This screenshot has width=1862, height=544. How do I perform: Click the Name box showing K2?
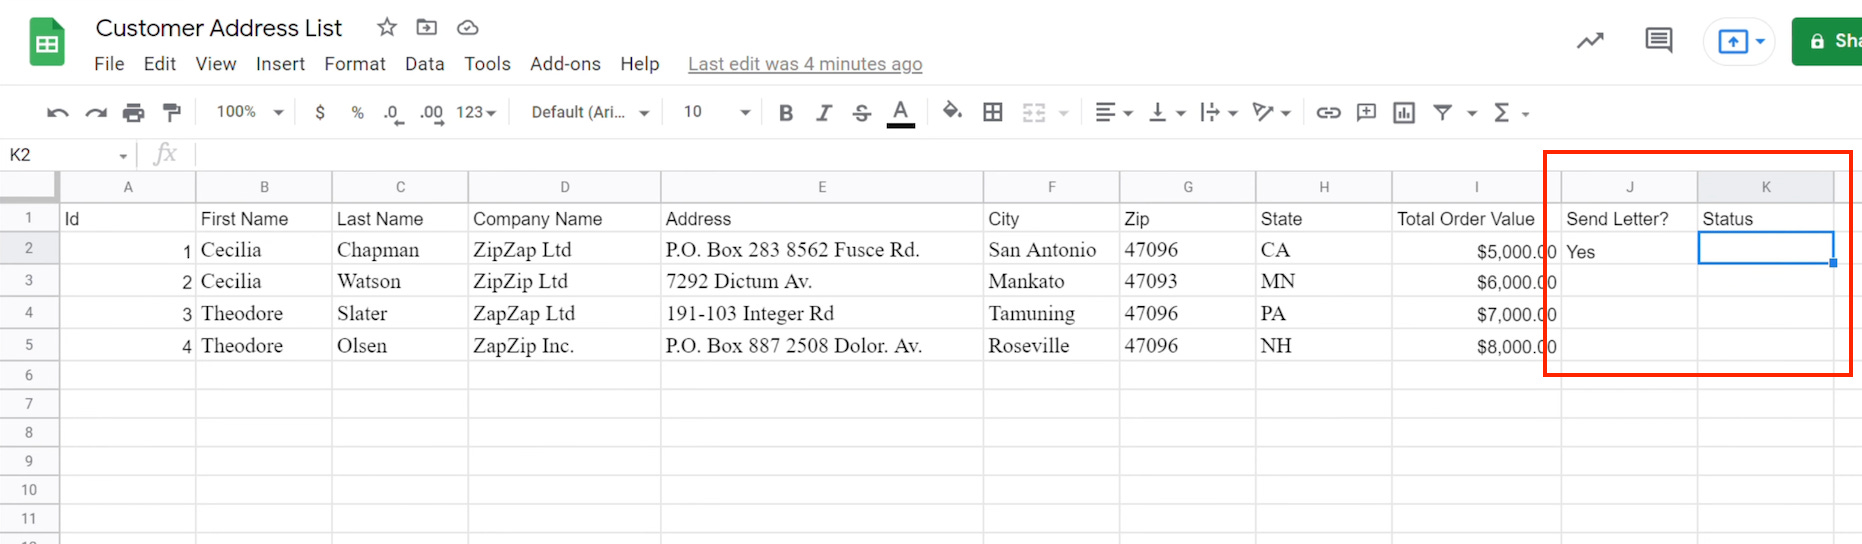coord(68,155)
